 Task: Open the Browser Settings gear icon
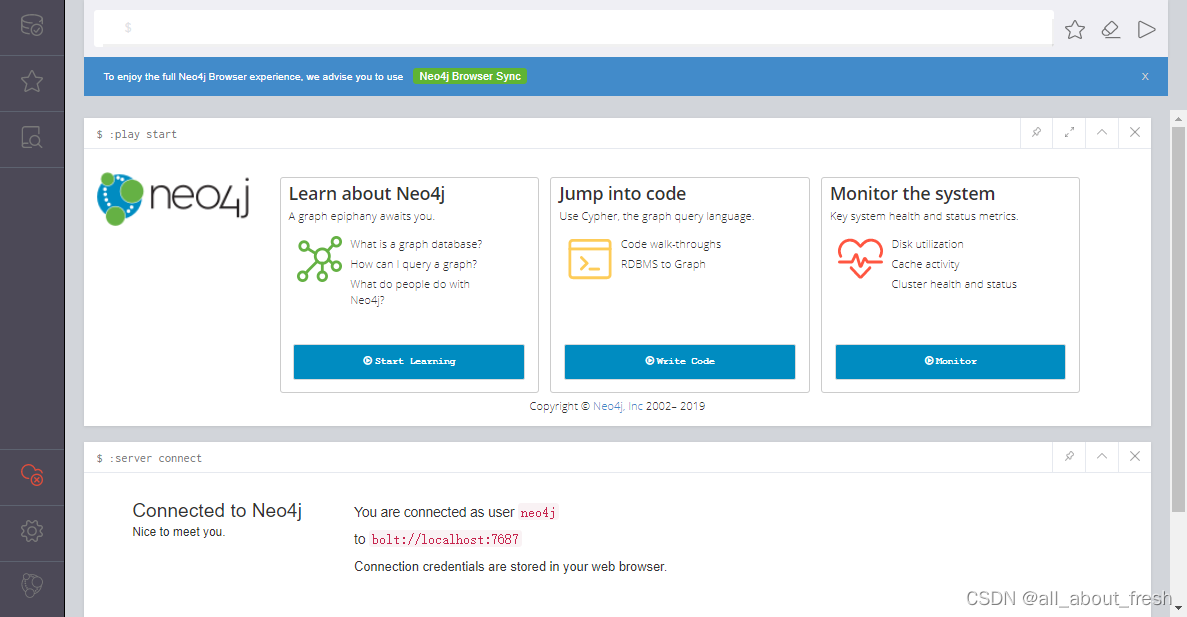tap(32, 531)
